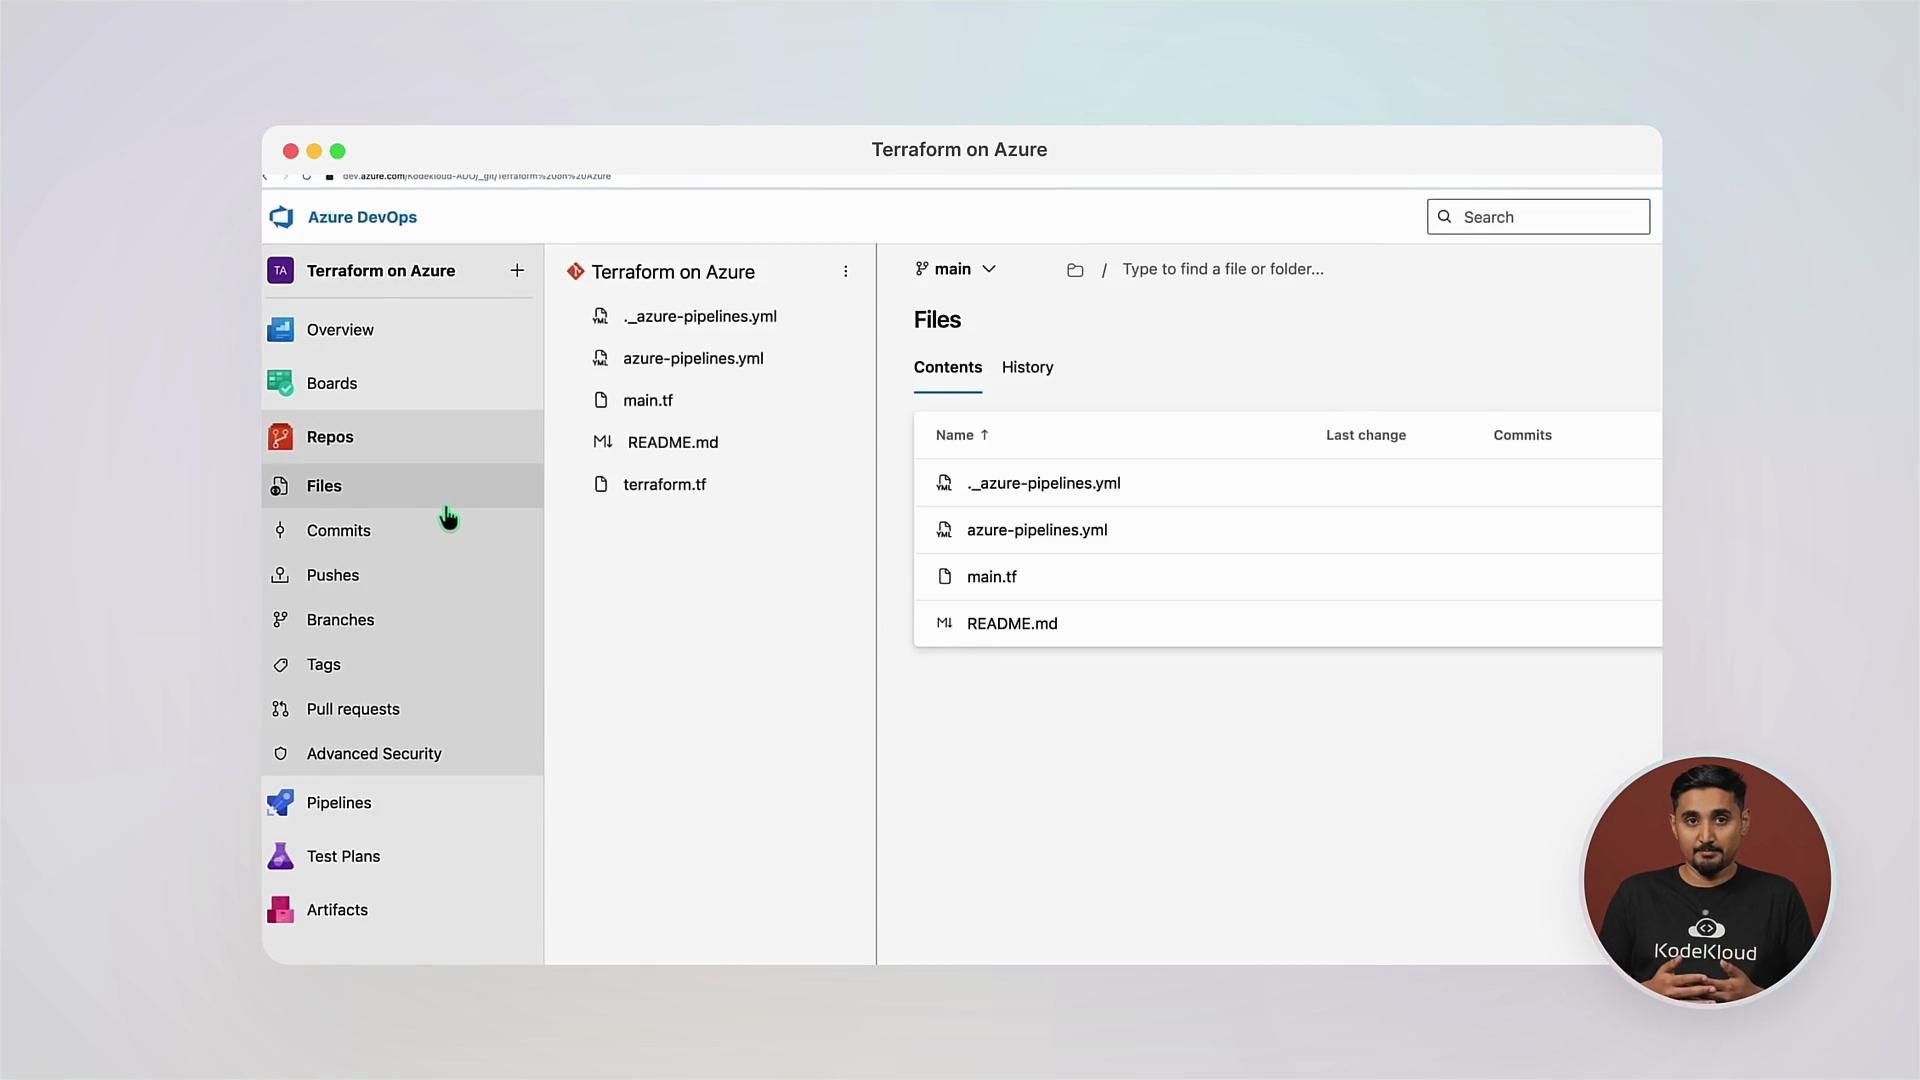Select azure-pipelines.yml in the file tree
Image resolution: width=1920 pixels, height=1080 pixels.
(693, 359)
